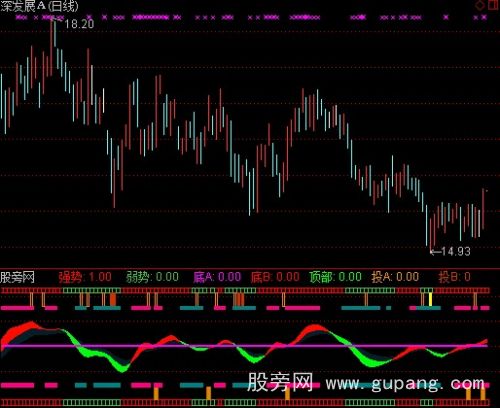Click the magenta horizontal zero line in oscillator
Image resolution: width=500 pixels, height=408 pixels.
(x=244, y=346)
